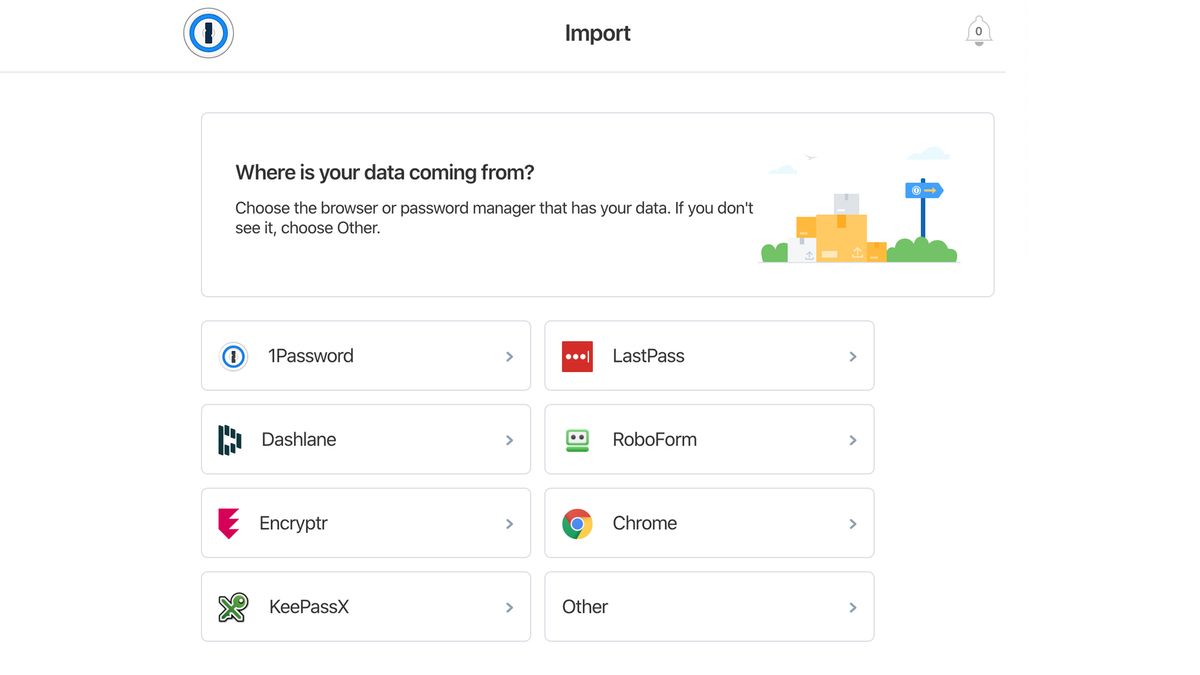The image size is (1200, 675).
Task: Select the RoboForm import option
Action: coord(708,439)
